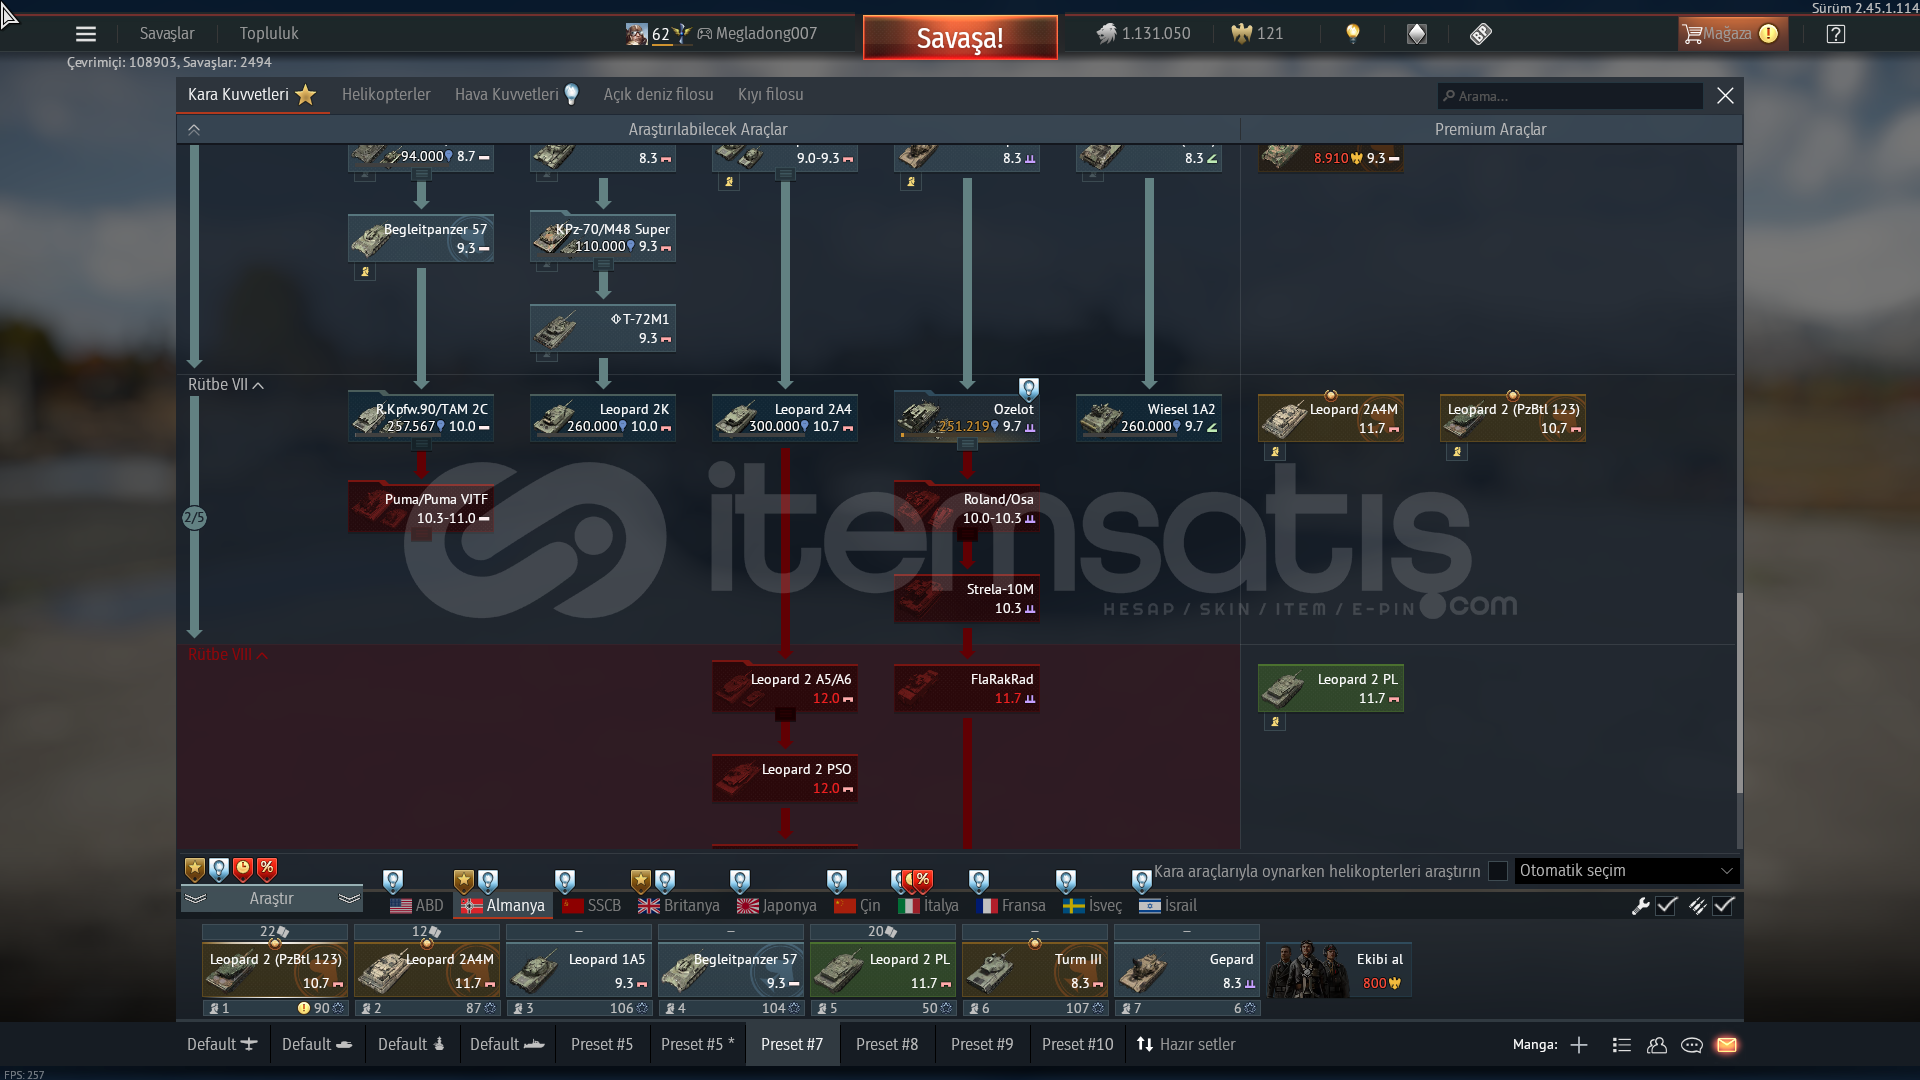Uncheck the auto-refill ammo checkbox
The height and width of the screenshot is (1080, 1920).
pos(1723,906)
